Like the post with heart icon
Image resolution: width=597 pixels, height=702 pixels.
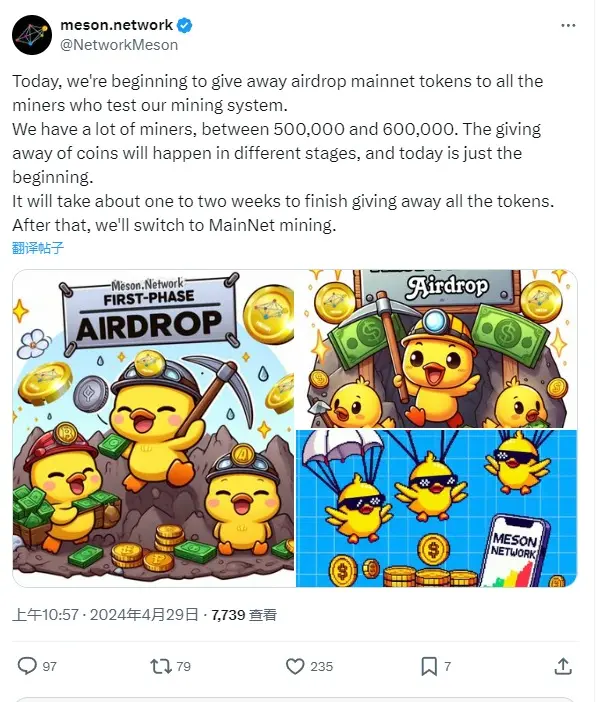pyautogui.click(x=295, y=666)
